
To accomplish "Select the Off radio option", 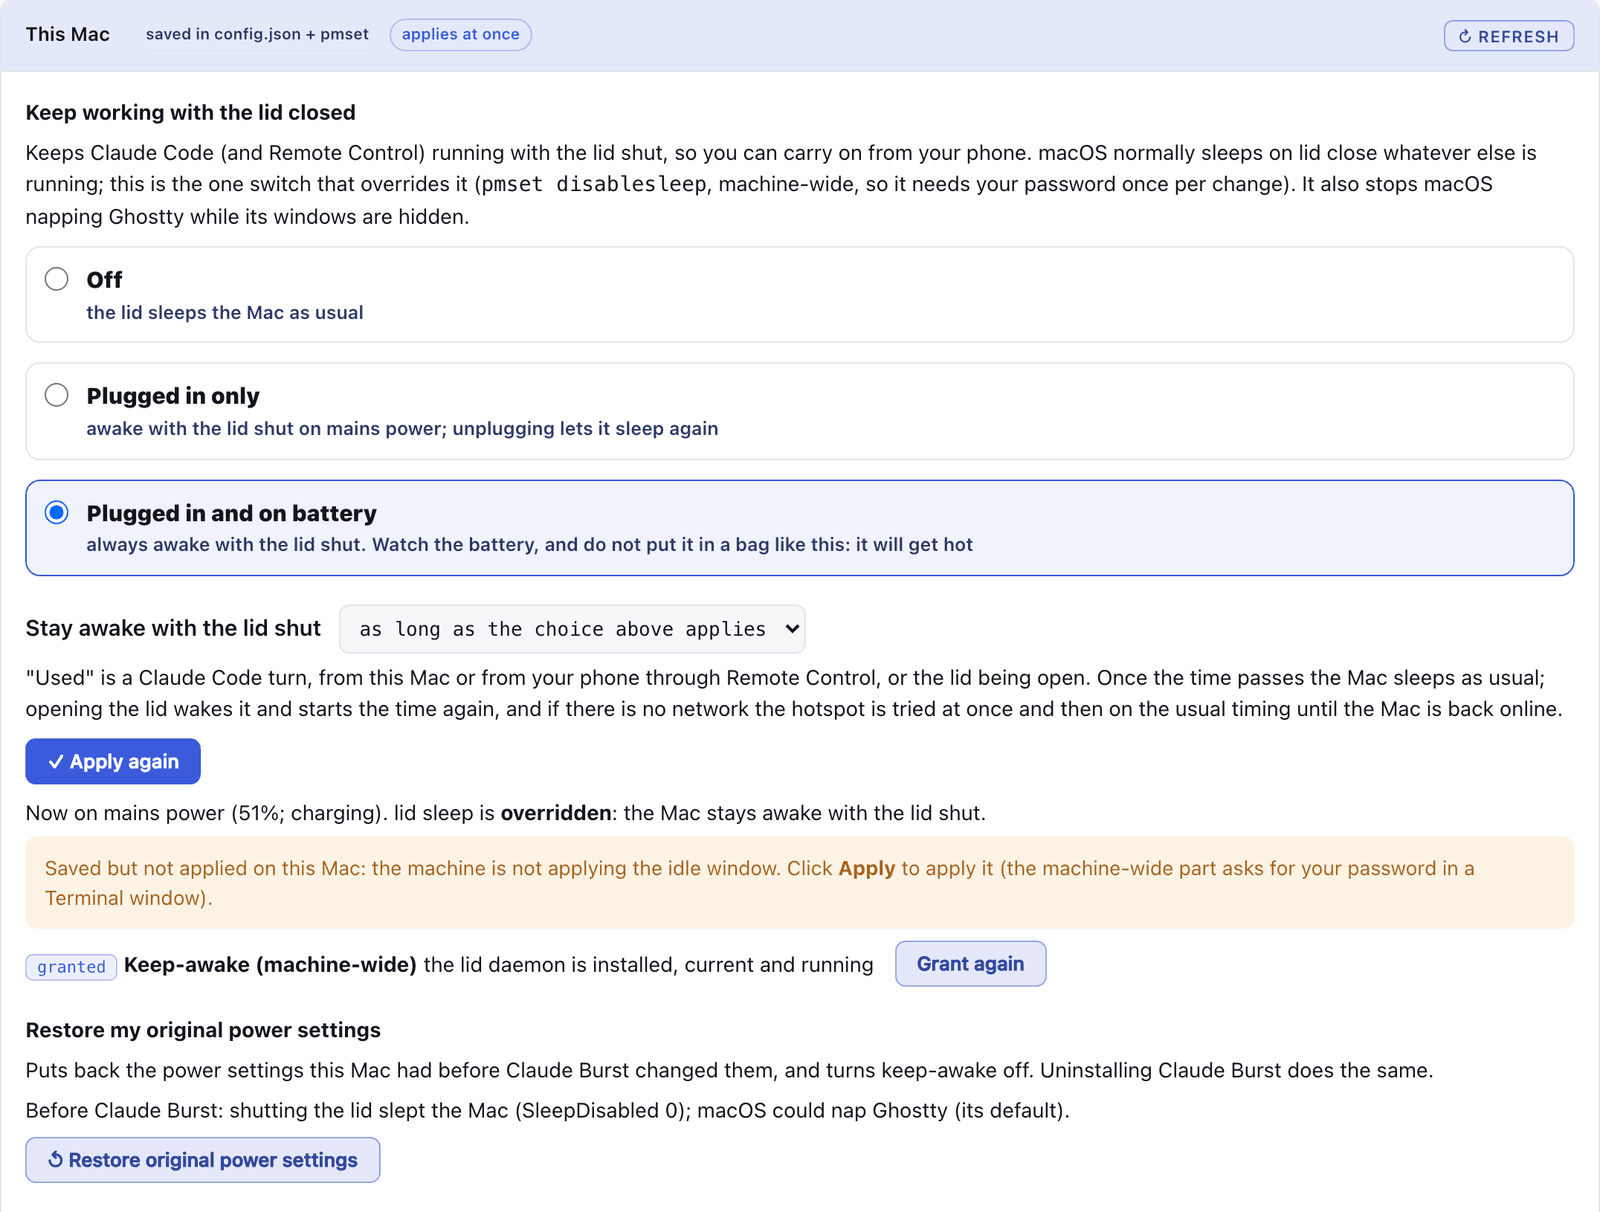I will click(x=799, y=294).
